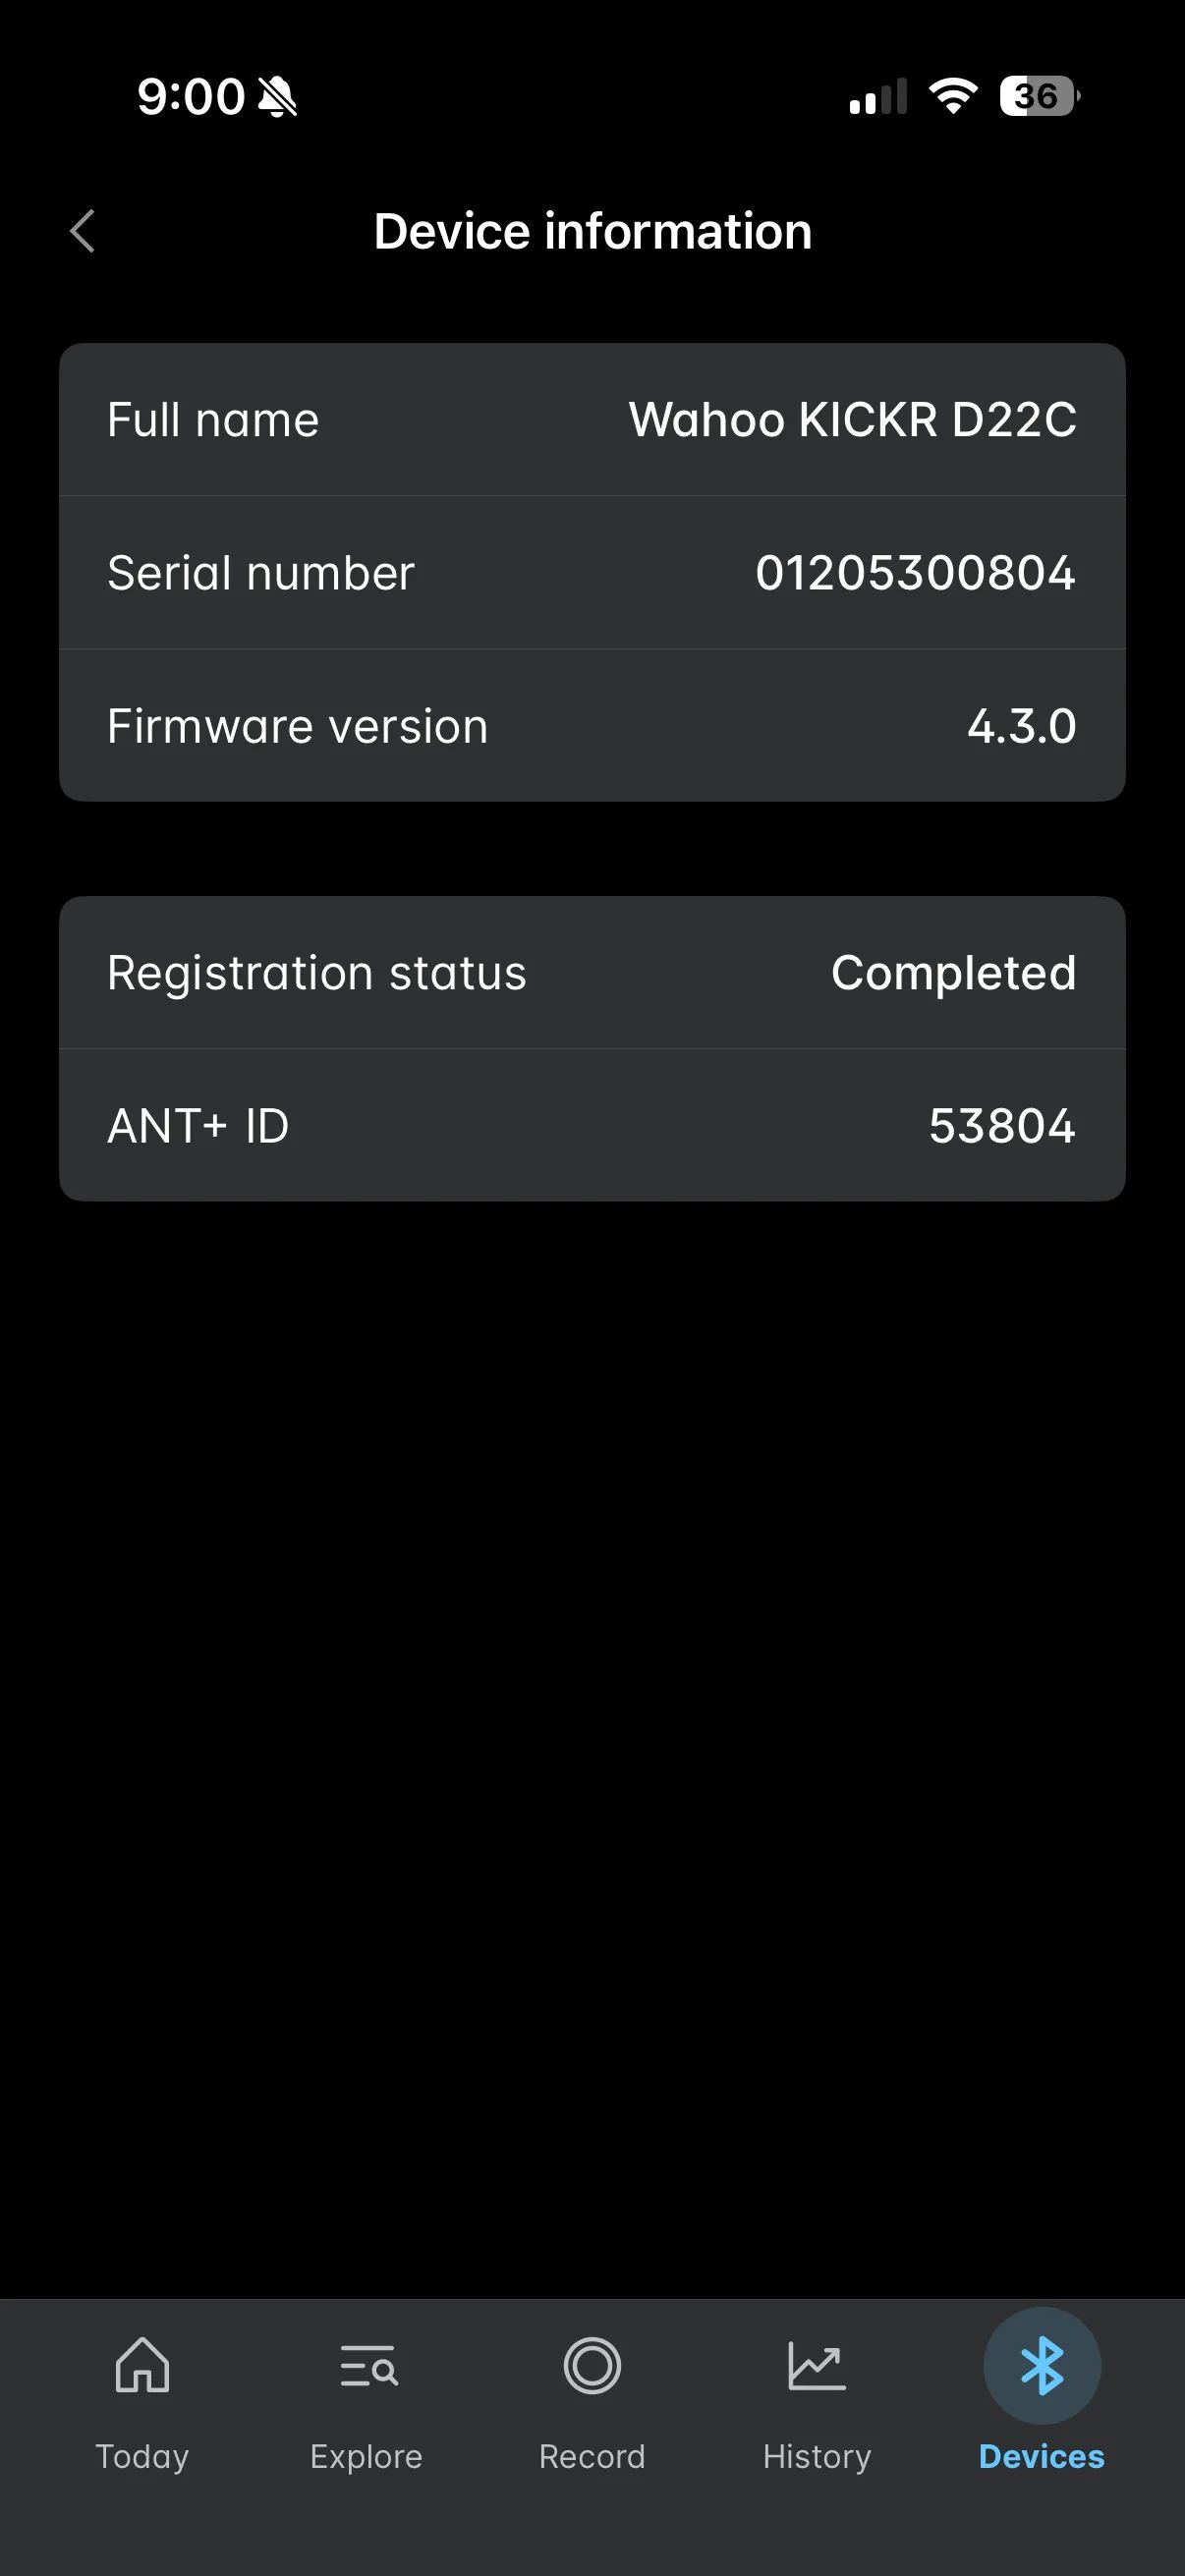1185x2576 pixels.
Task: Select the Record tab label
Action: coord(592,2456)
